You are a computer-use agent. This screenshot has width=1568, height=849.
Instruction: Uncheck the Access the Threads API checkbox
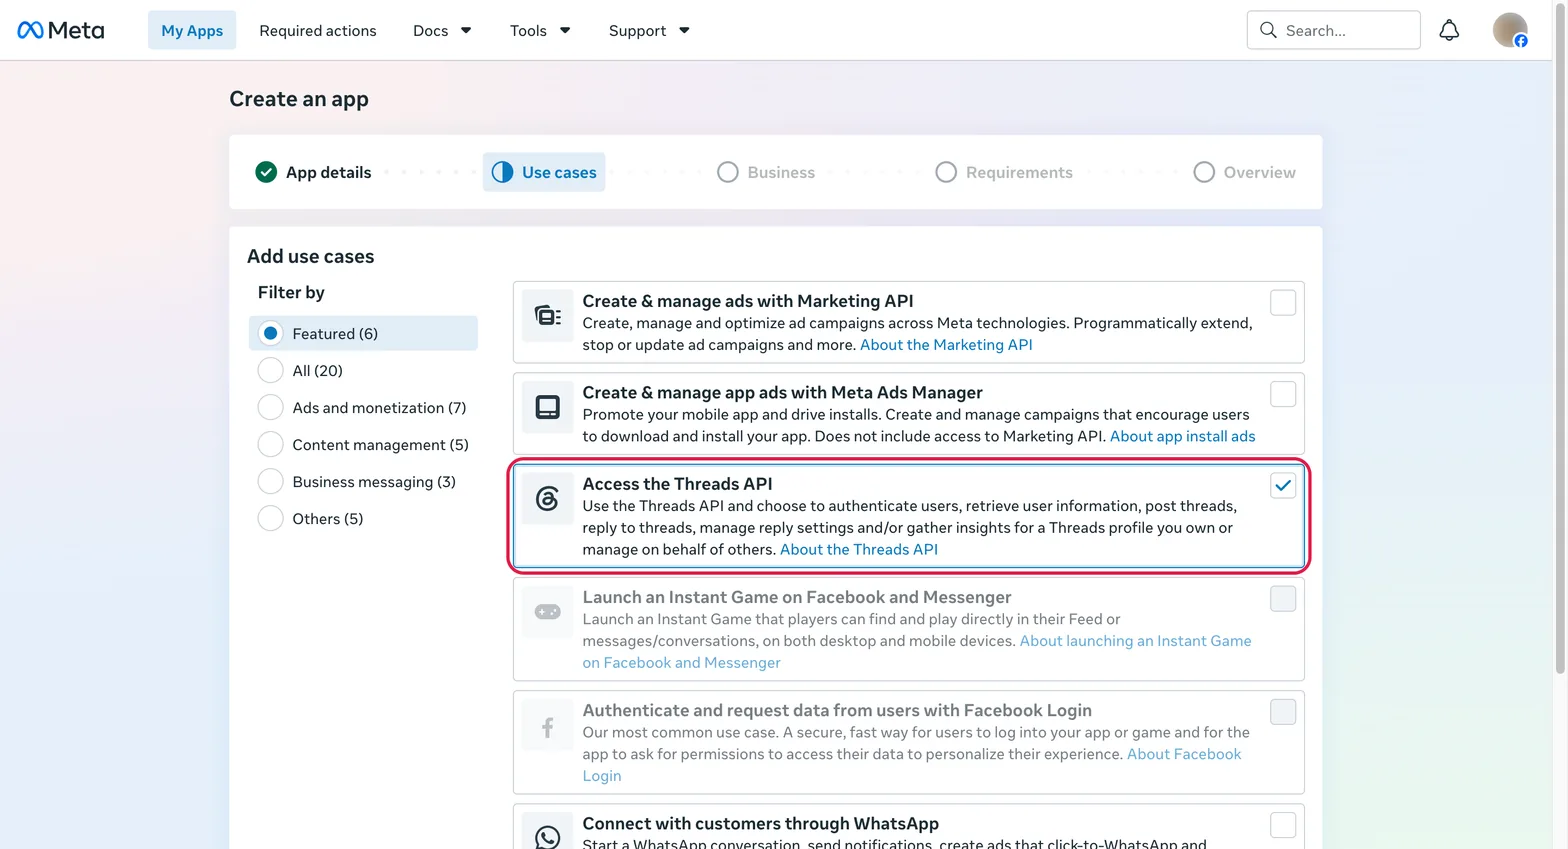(1283, 485)
